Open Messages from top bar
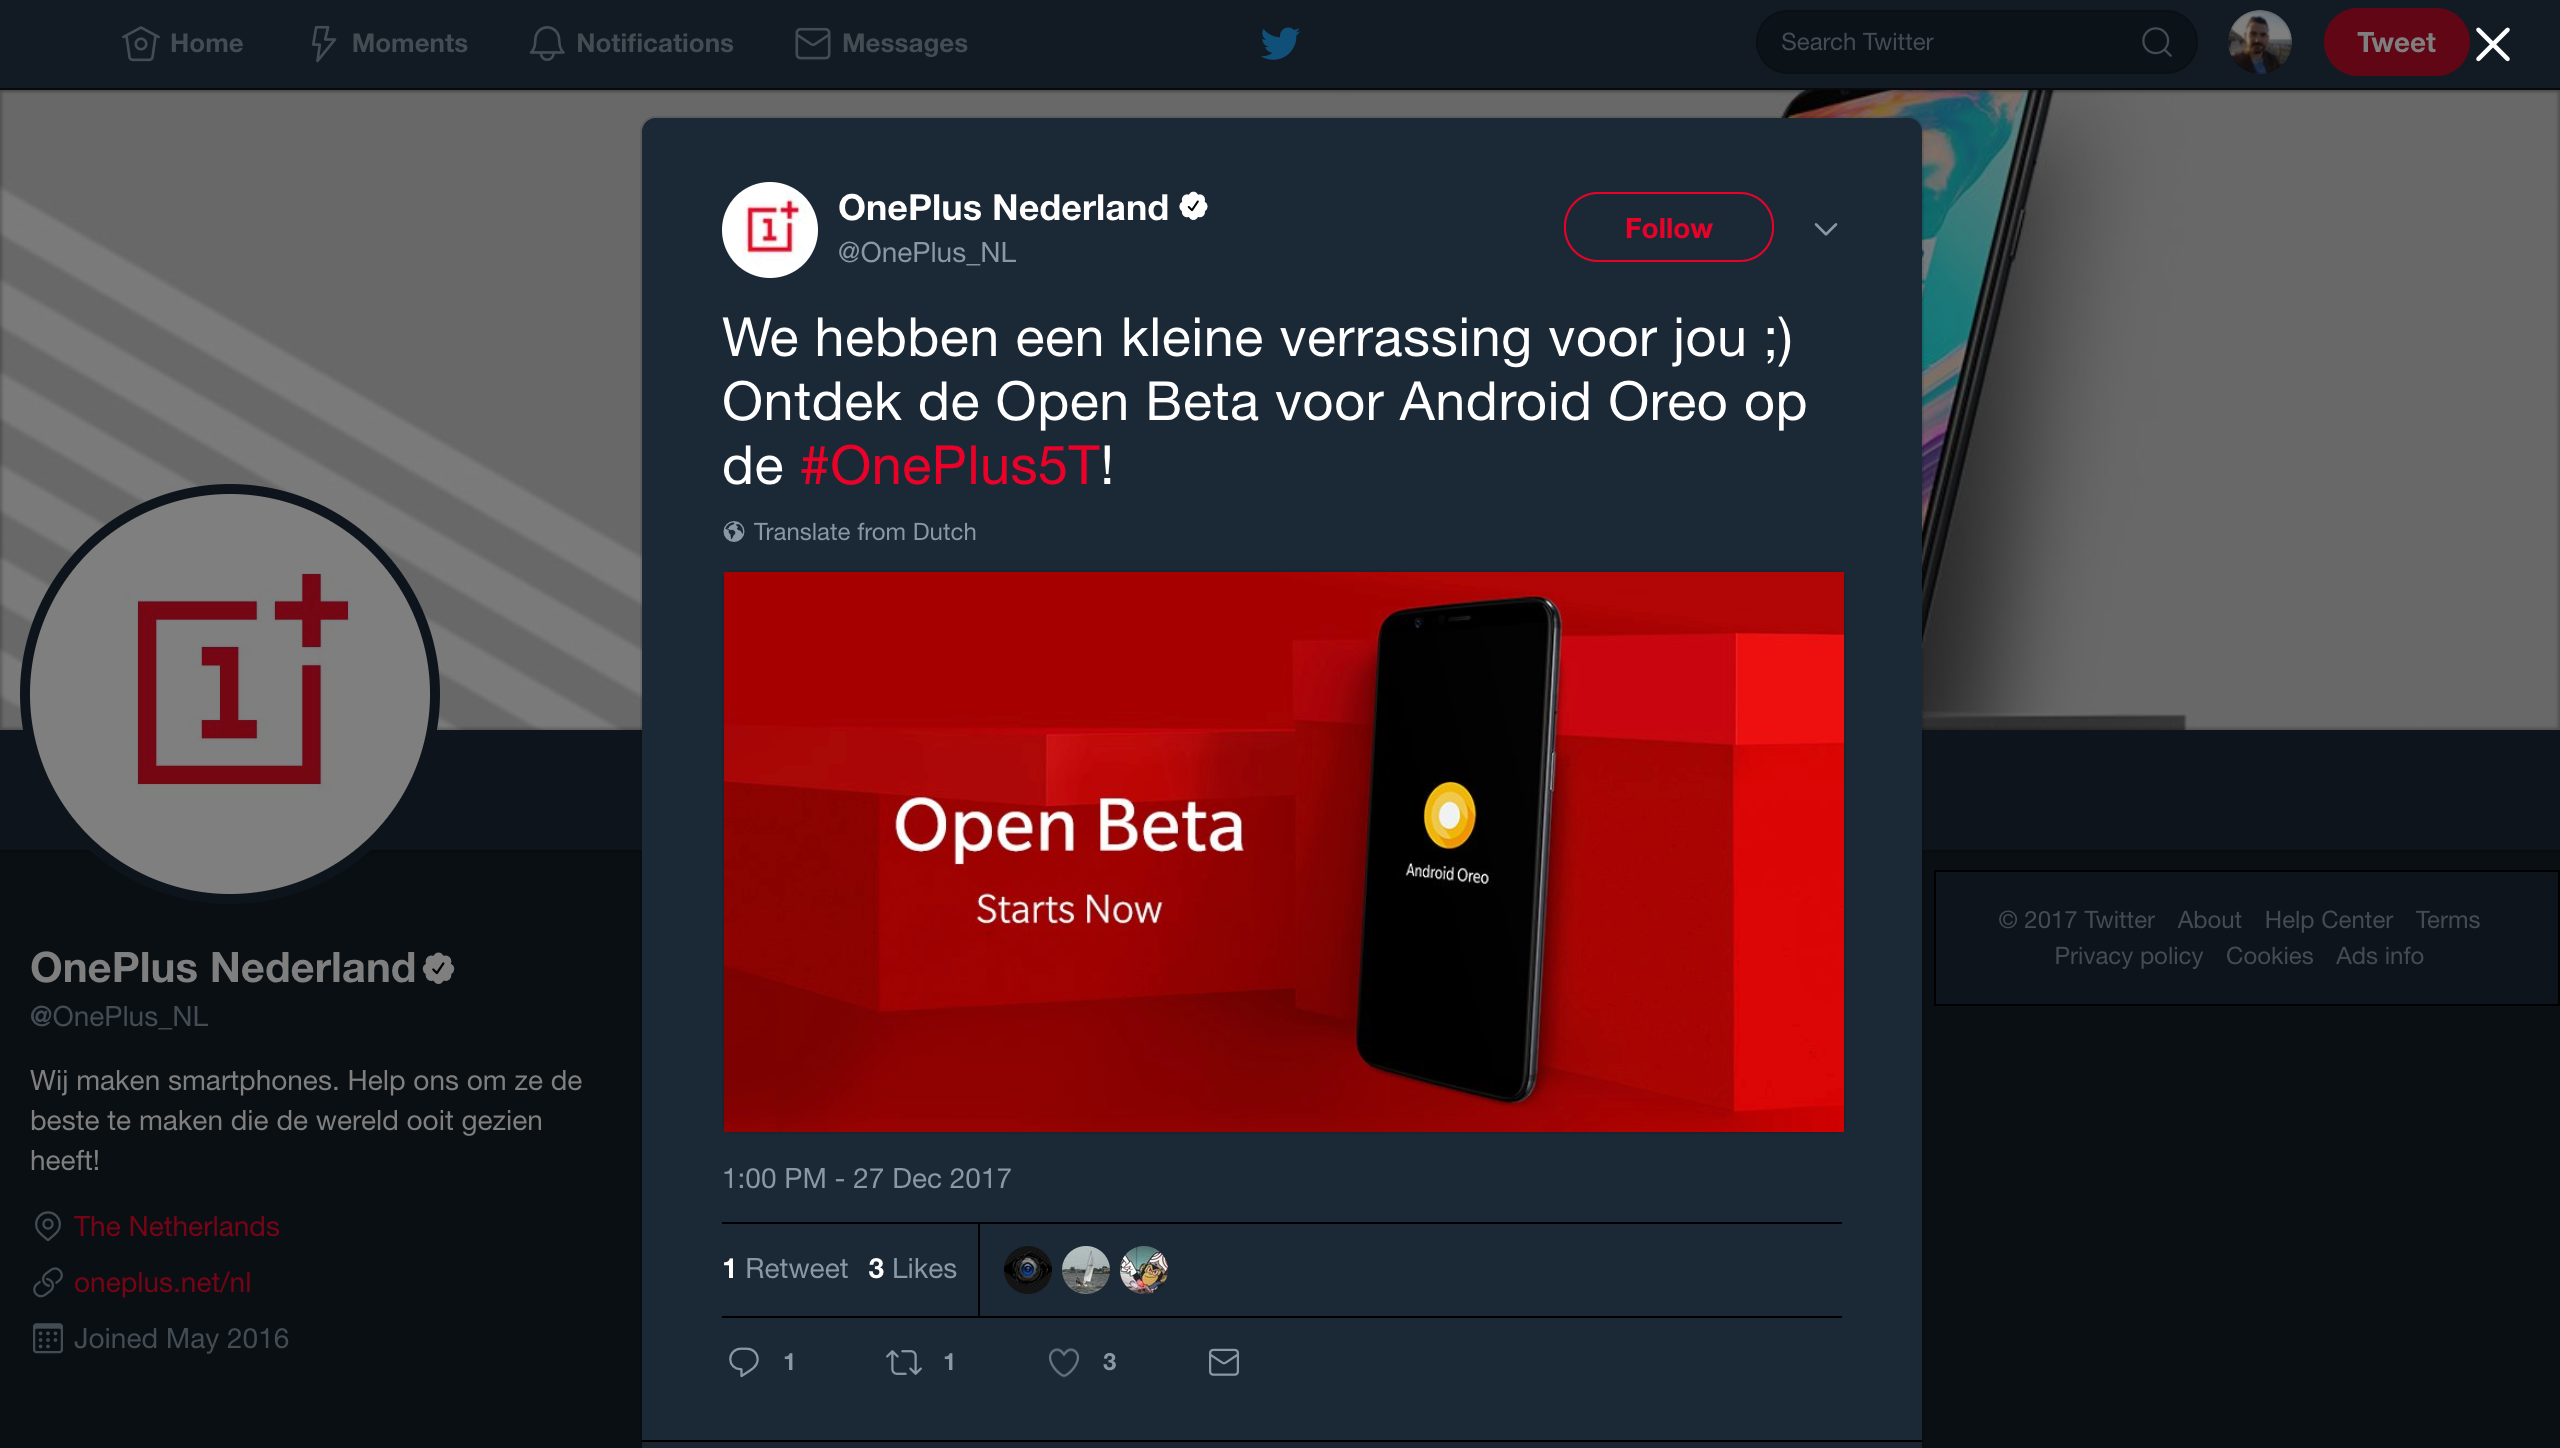This screenshot has height=1448, width=2560. 881,43
